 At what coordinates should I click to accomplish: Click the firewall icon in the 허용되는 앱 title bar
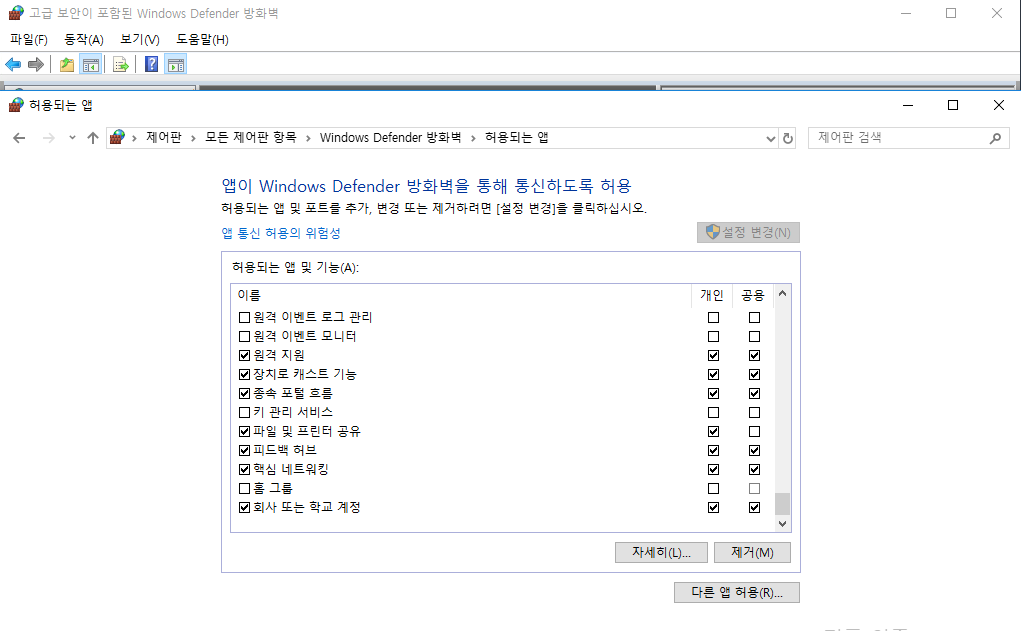16,105
